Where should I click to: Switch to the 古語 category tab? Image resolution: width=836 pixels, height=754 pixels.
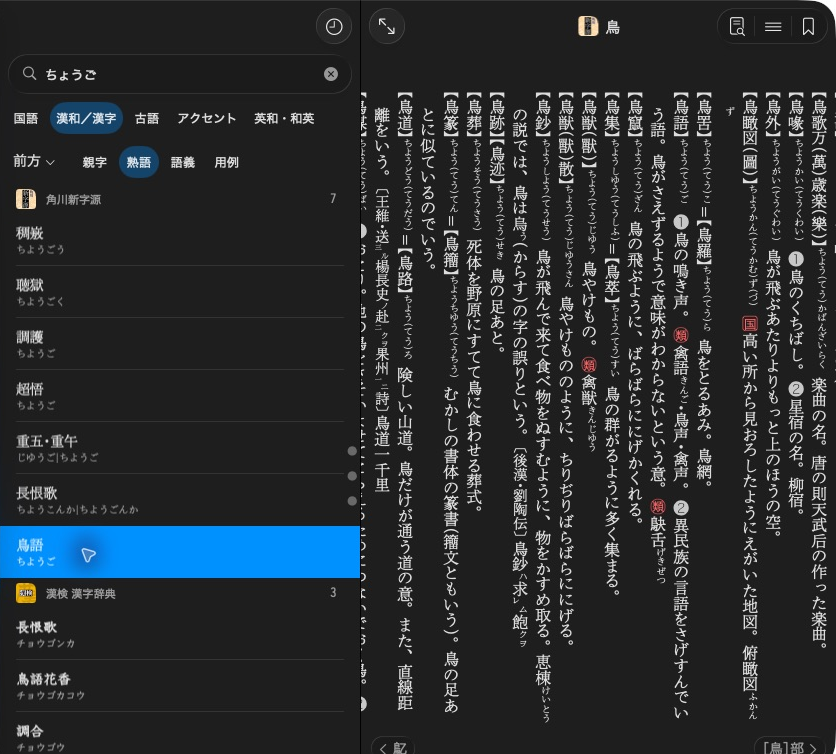pos(147,118)
